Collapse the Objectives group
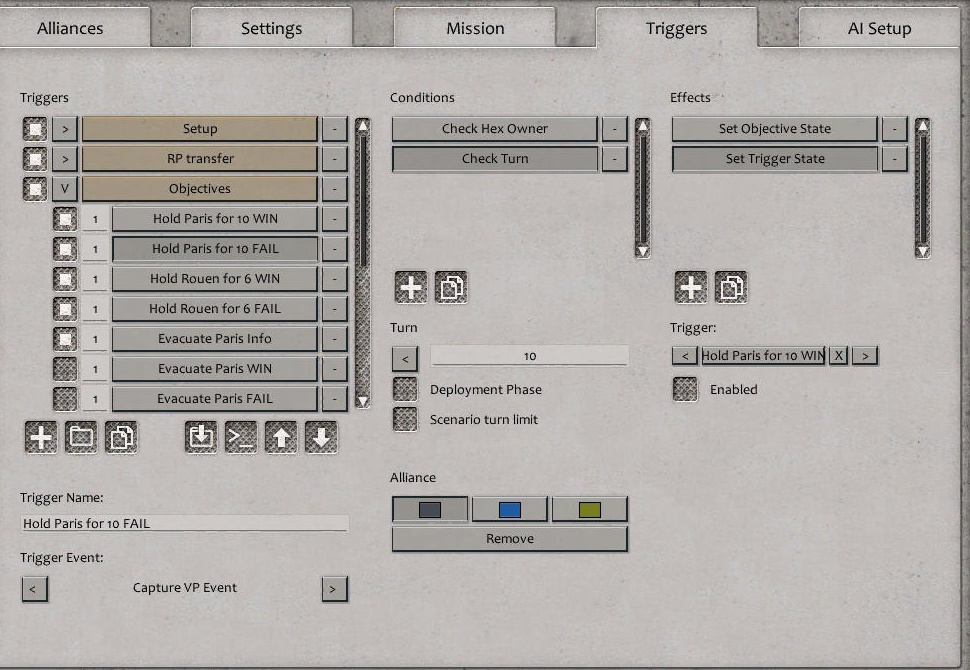 (64, 189)
